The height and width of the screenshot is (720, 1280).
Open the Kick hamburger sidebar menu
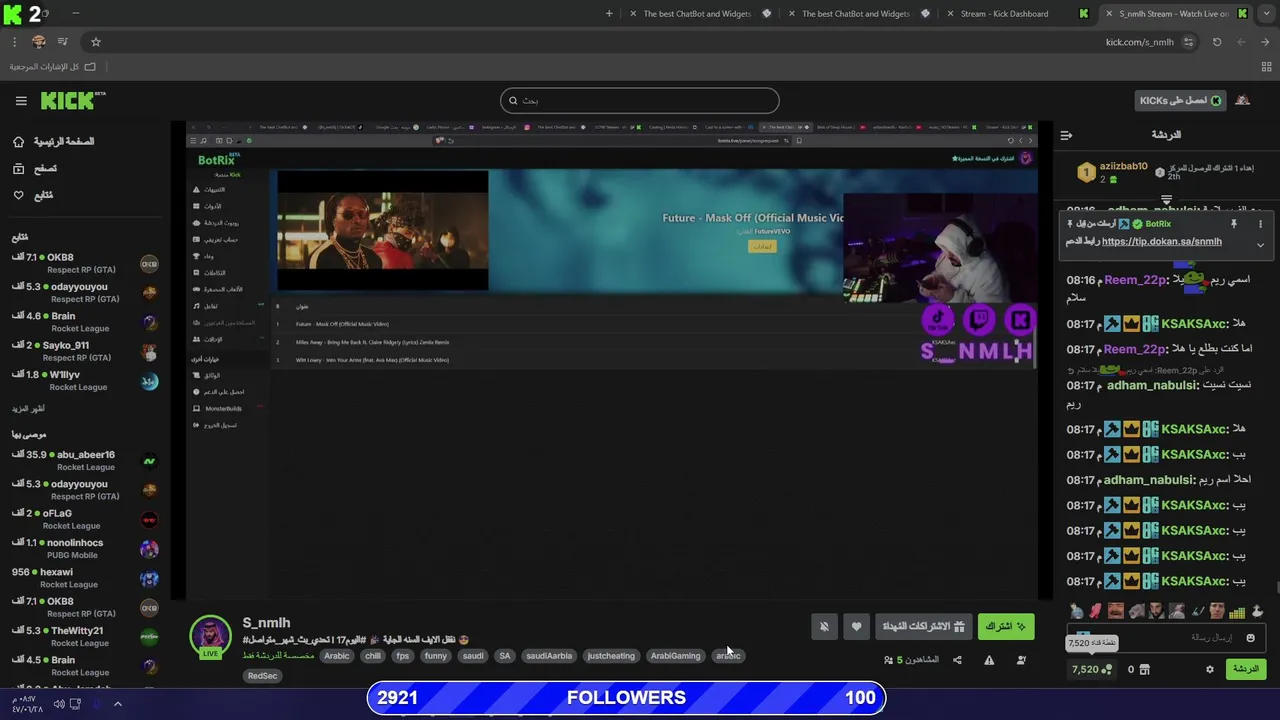click(x=21, y=101)
